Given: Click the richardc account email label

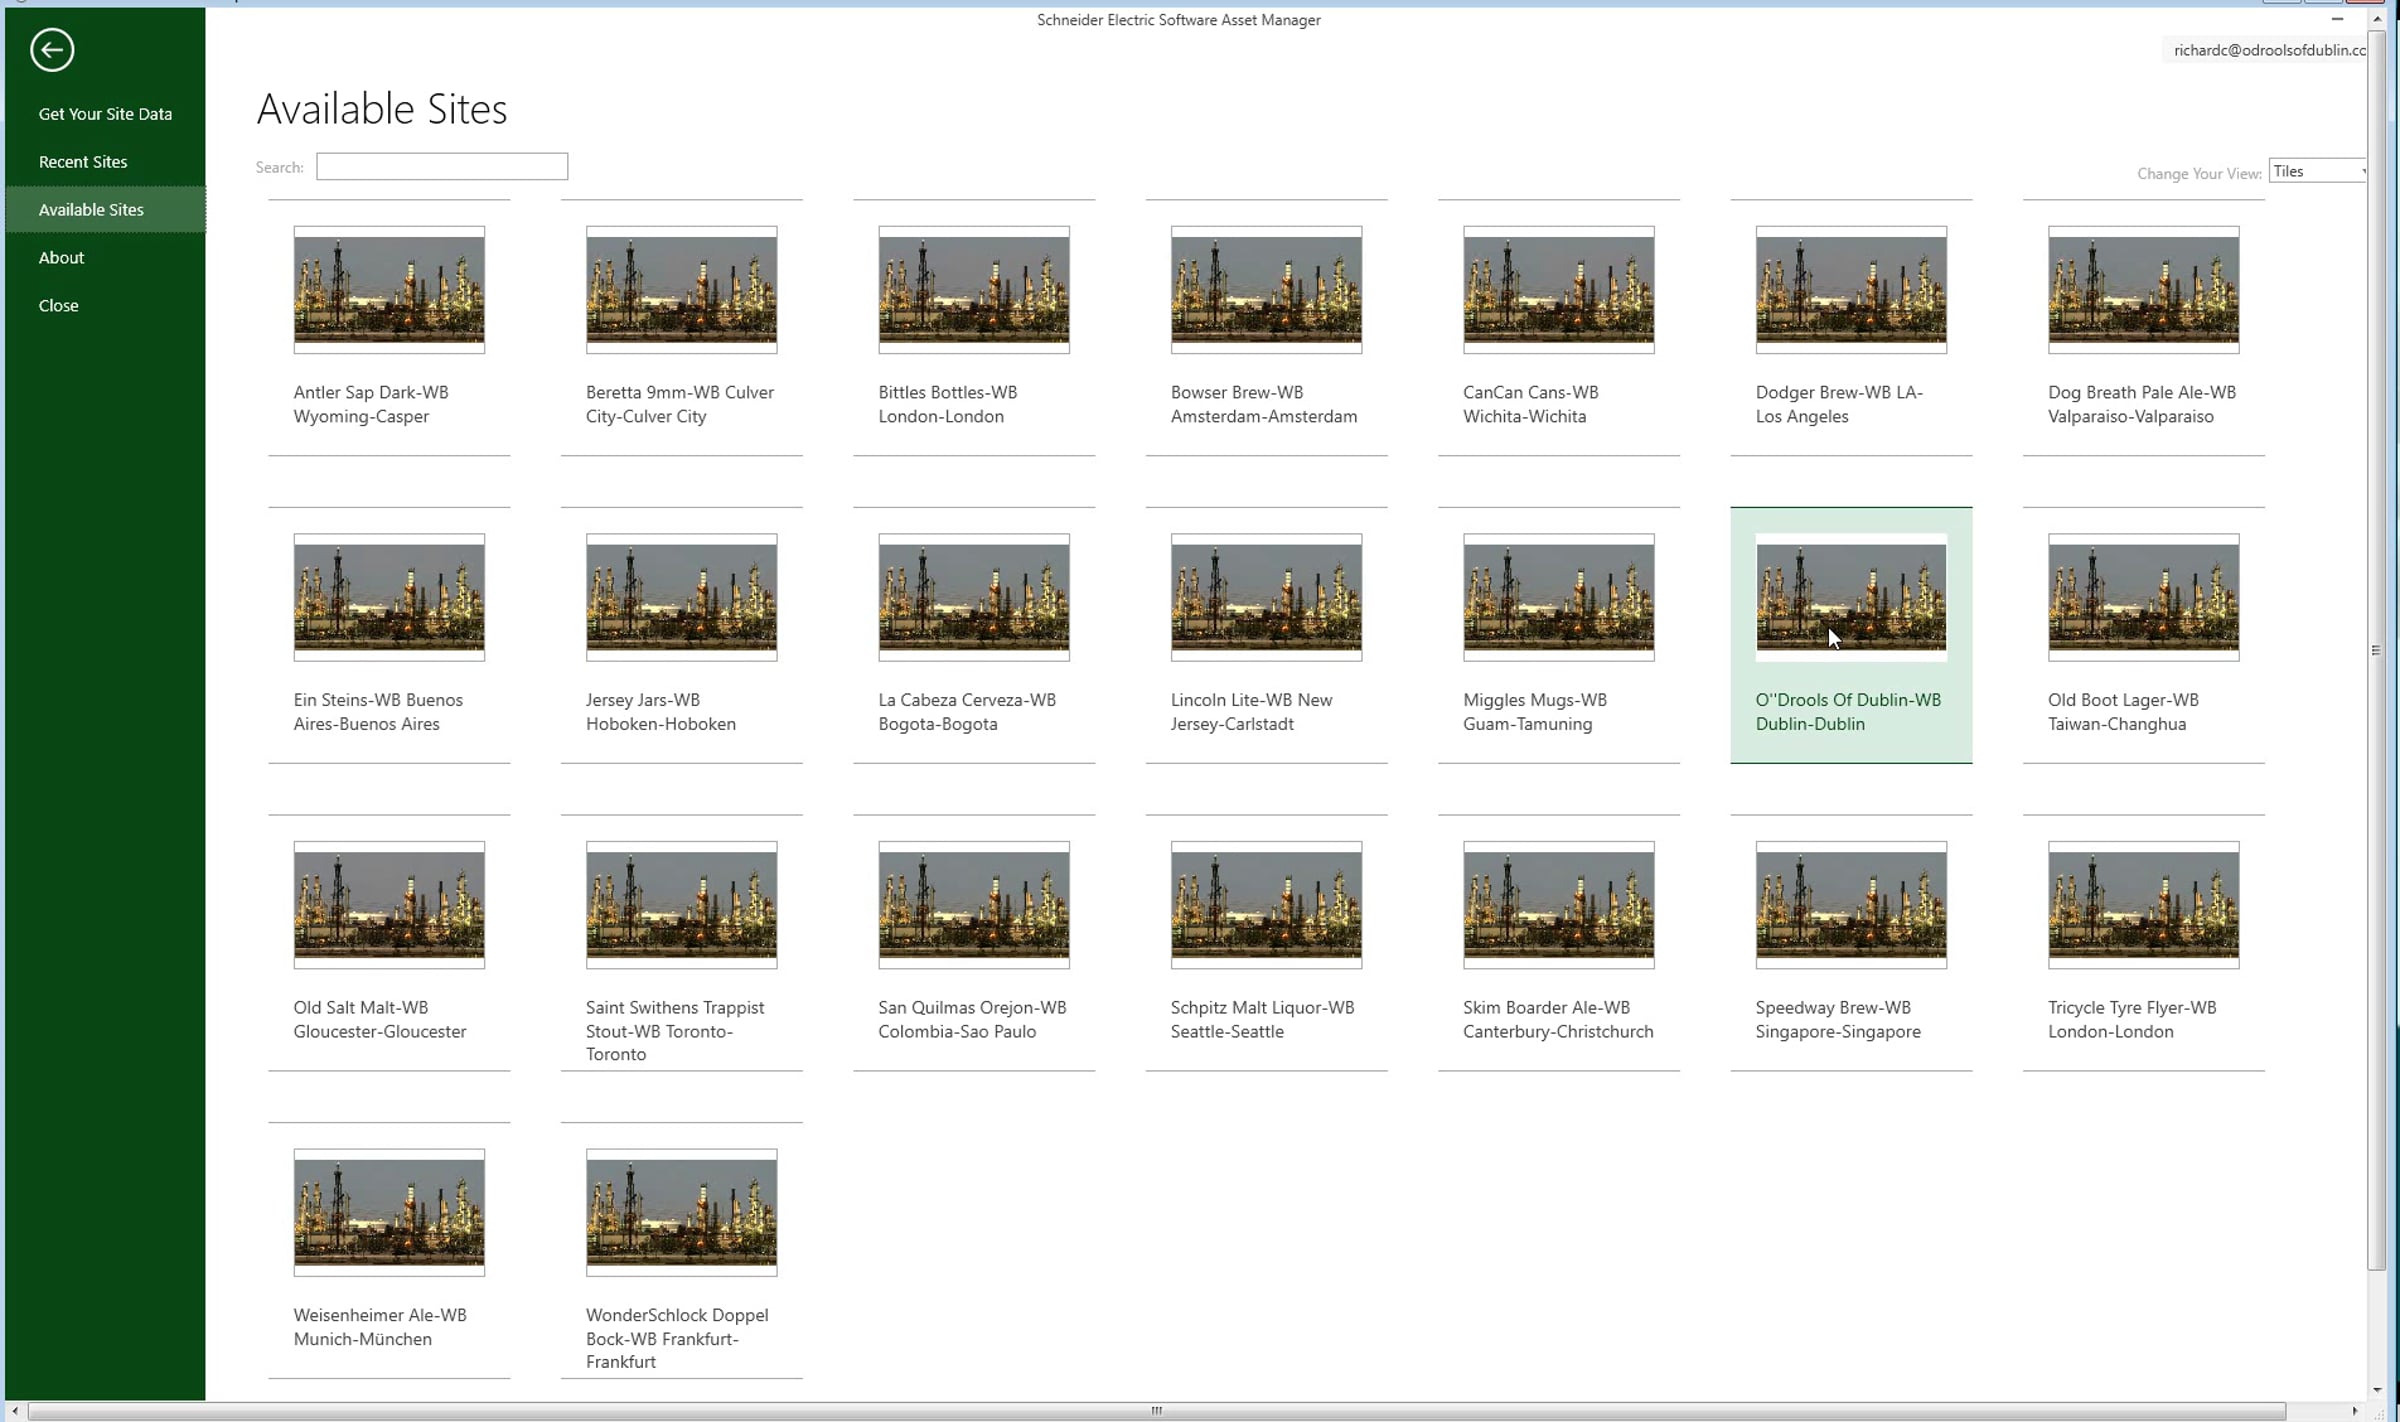Looking at the screenshot, I should [x=2268, y=50].
